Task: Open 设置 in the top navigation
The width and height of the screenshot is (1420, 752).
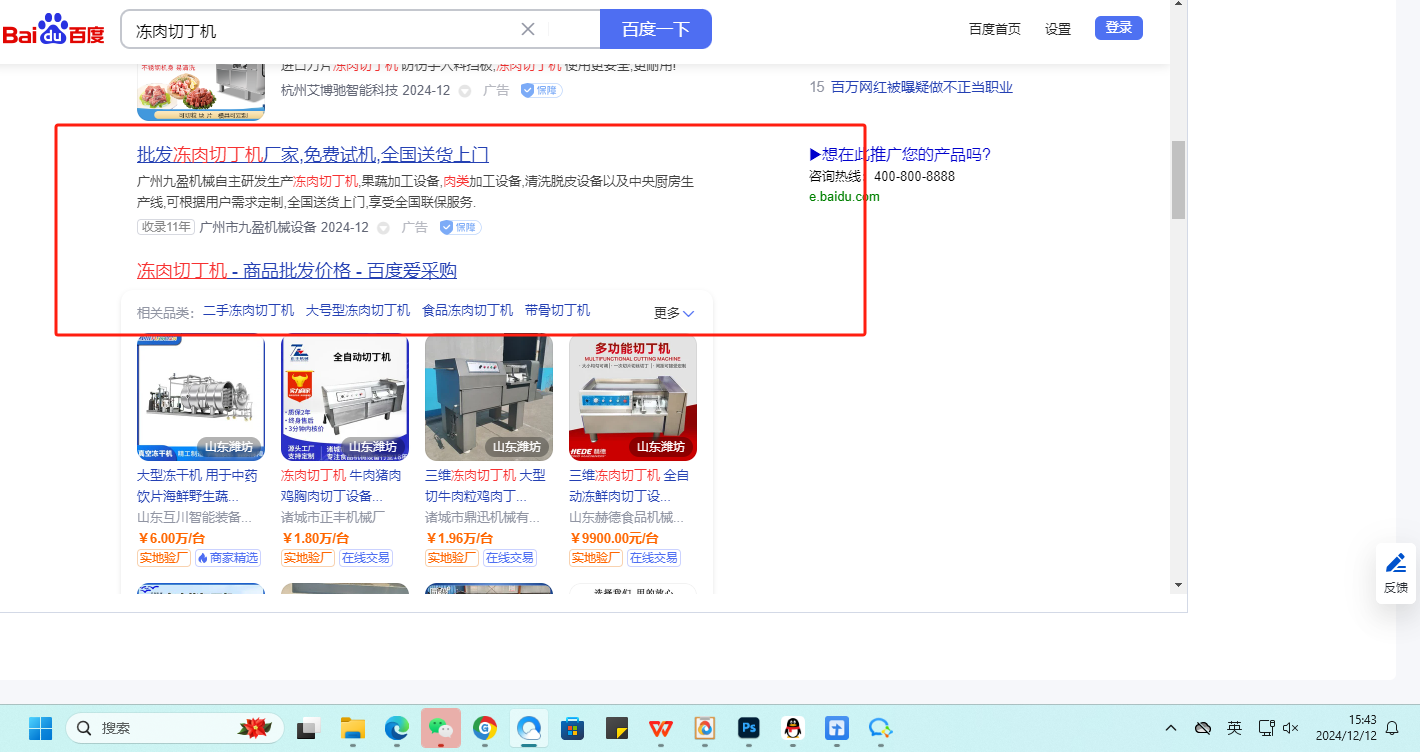Action: (1058, 29)
